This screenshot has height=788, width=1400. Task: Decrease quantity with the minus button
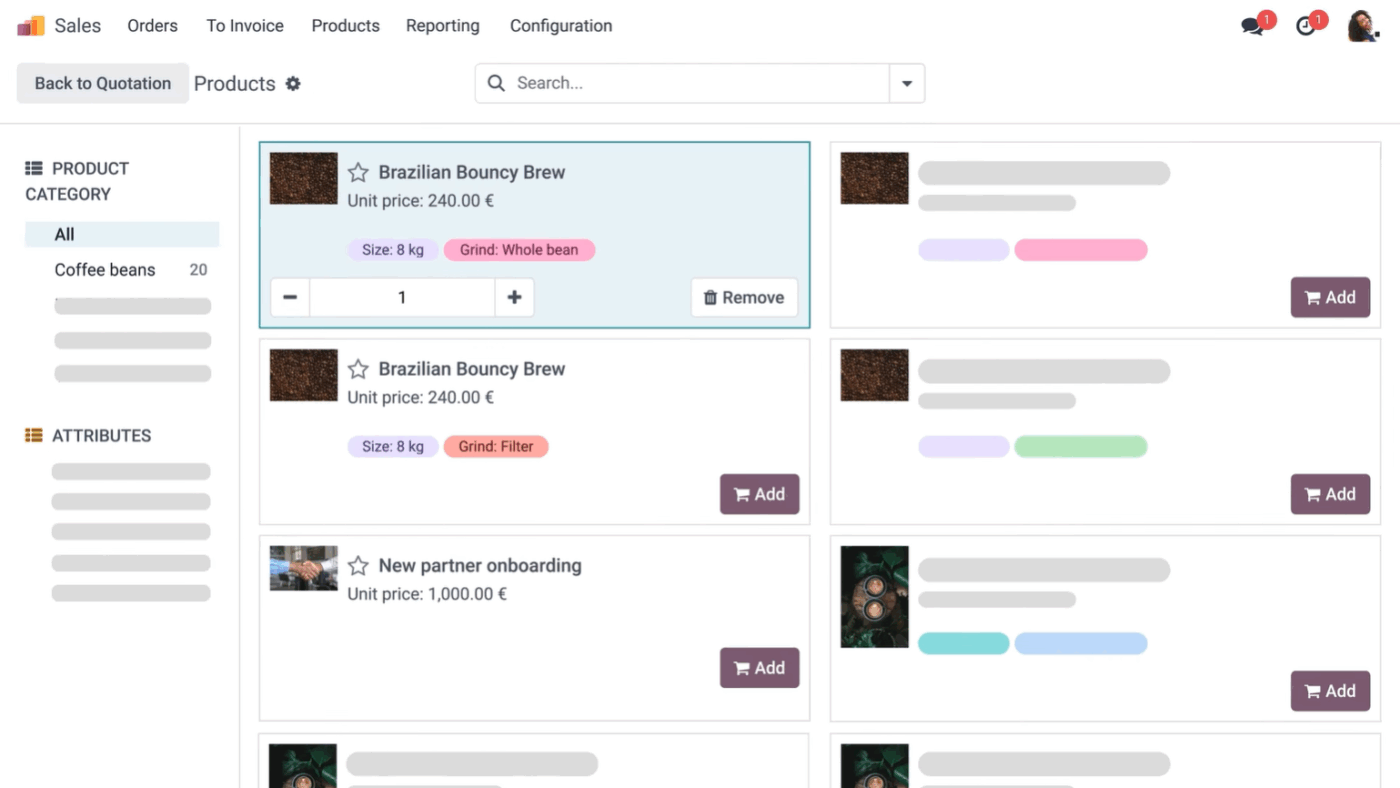click(290, 297)
